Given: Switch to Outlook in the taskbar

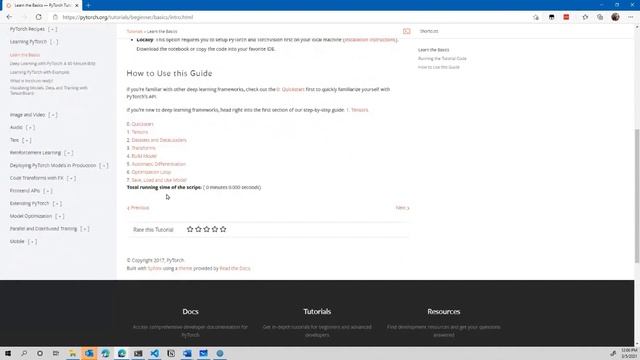Looking at the screenshot, I should (89, 353).
